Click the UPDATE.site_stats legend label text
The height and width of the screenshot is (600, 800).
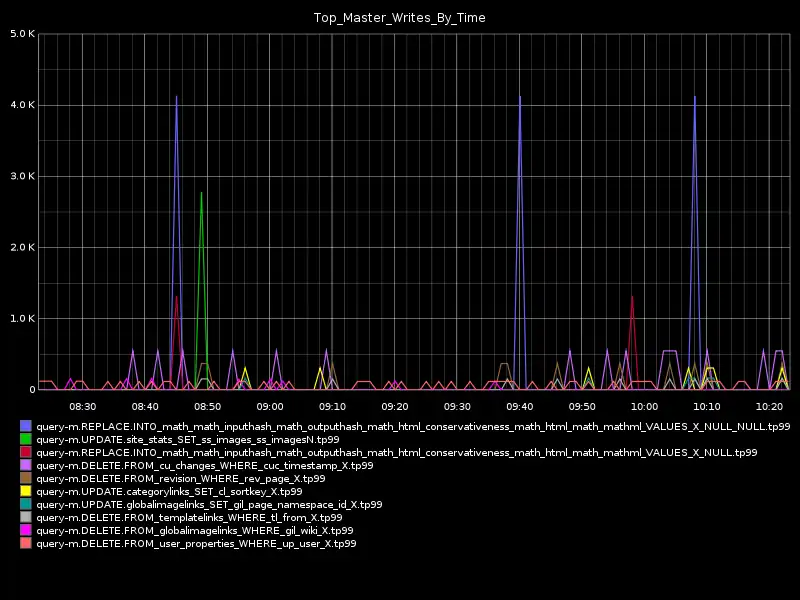pyautogui.click(x=187, y=439)
